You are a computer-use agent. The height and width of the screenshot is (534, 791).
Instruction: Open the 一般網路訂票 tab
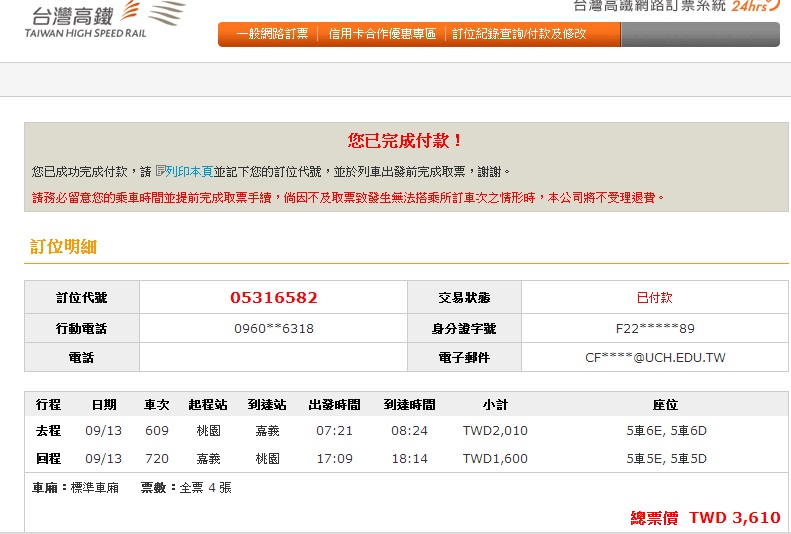pyautogui.click(x=272, y=35)
